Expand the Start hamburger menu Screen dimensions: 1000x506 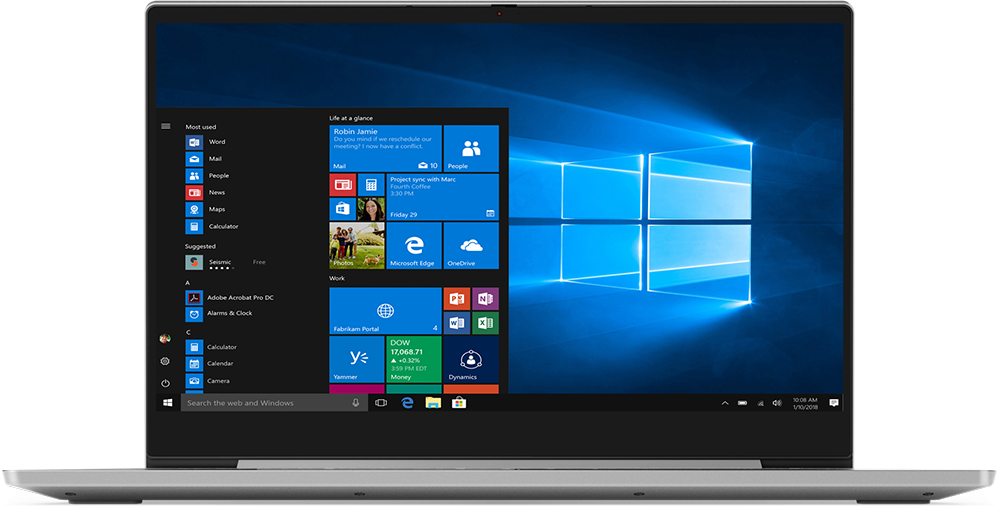coord(166,126)
